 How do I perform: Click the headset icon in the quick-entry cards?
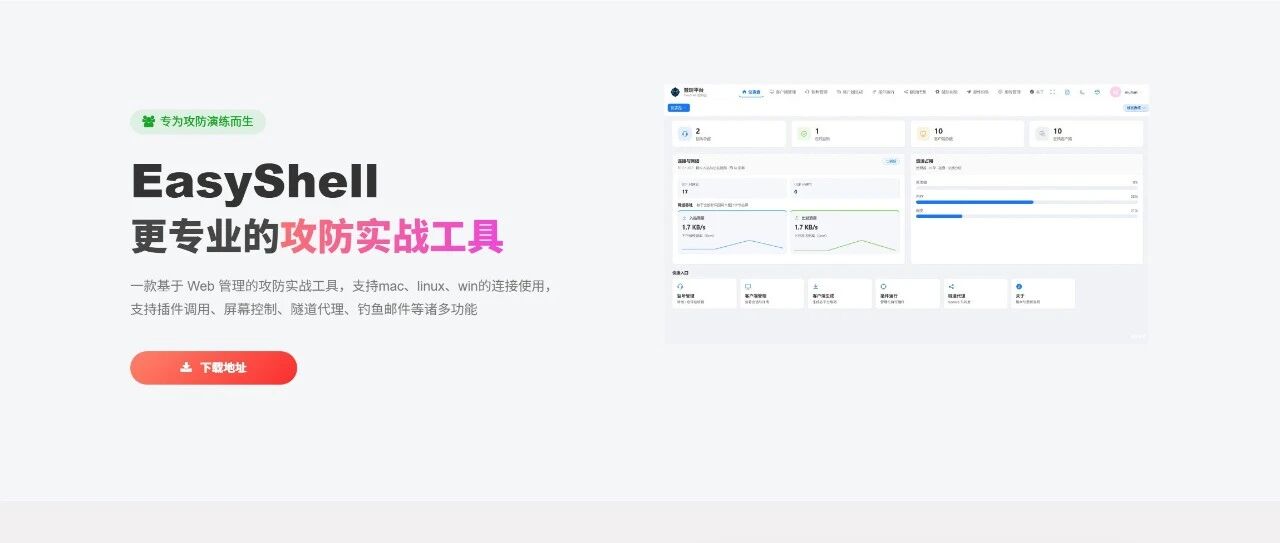[x=680, y=286]
